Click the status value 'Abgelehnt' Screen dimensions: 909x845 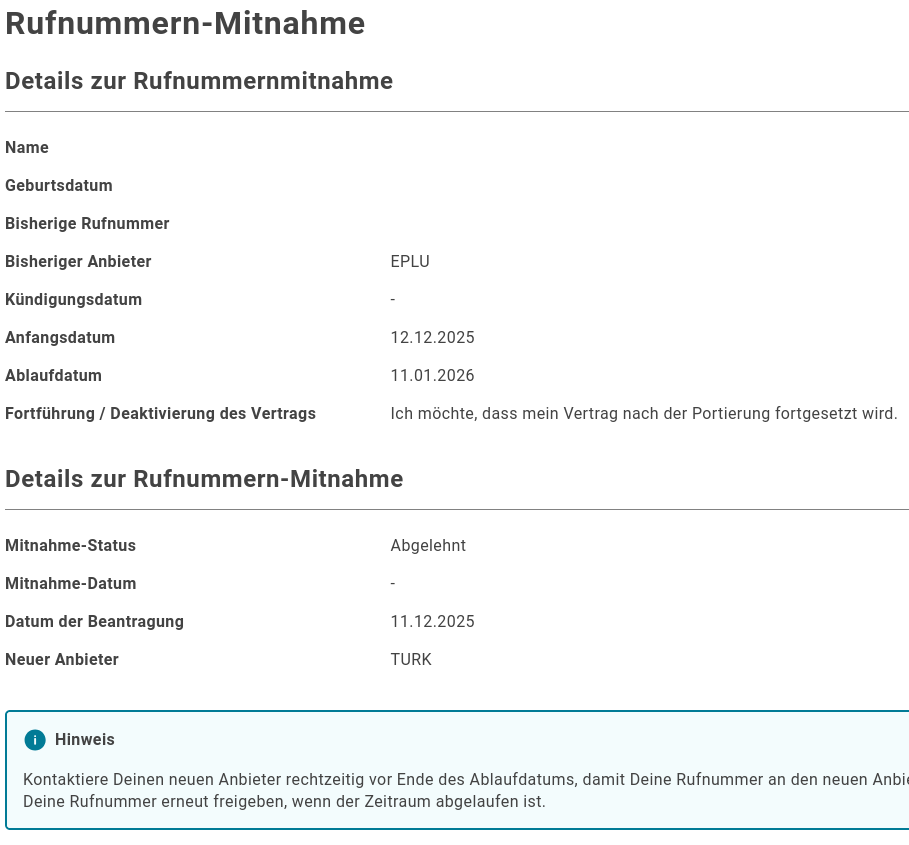(428, 545)
